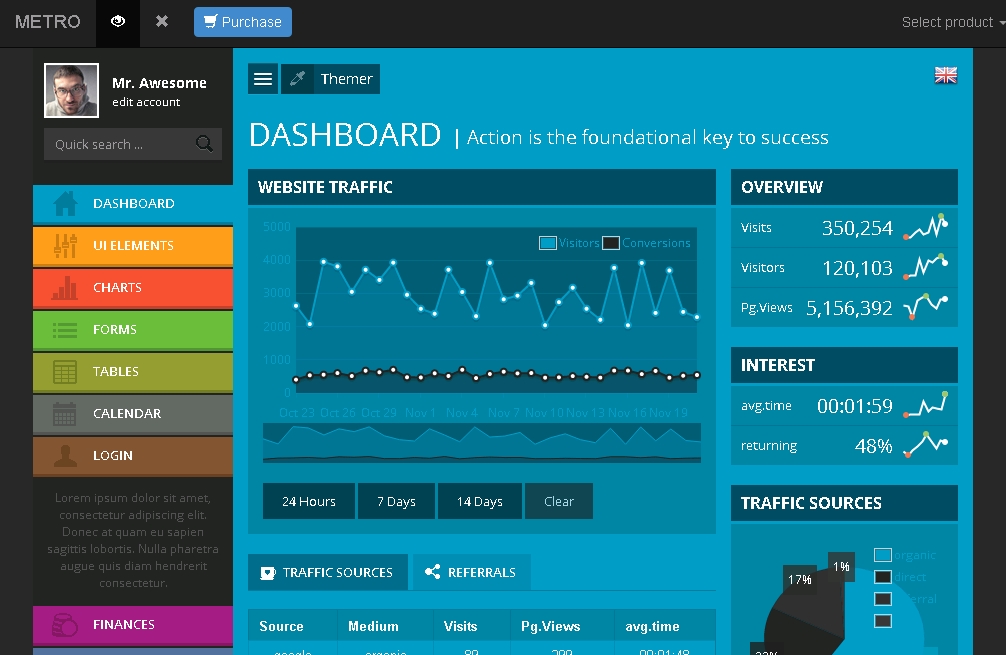Click the Tables grid icon in sidebar
Viewport: 1006px width, 655px height.
point(65,372)
